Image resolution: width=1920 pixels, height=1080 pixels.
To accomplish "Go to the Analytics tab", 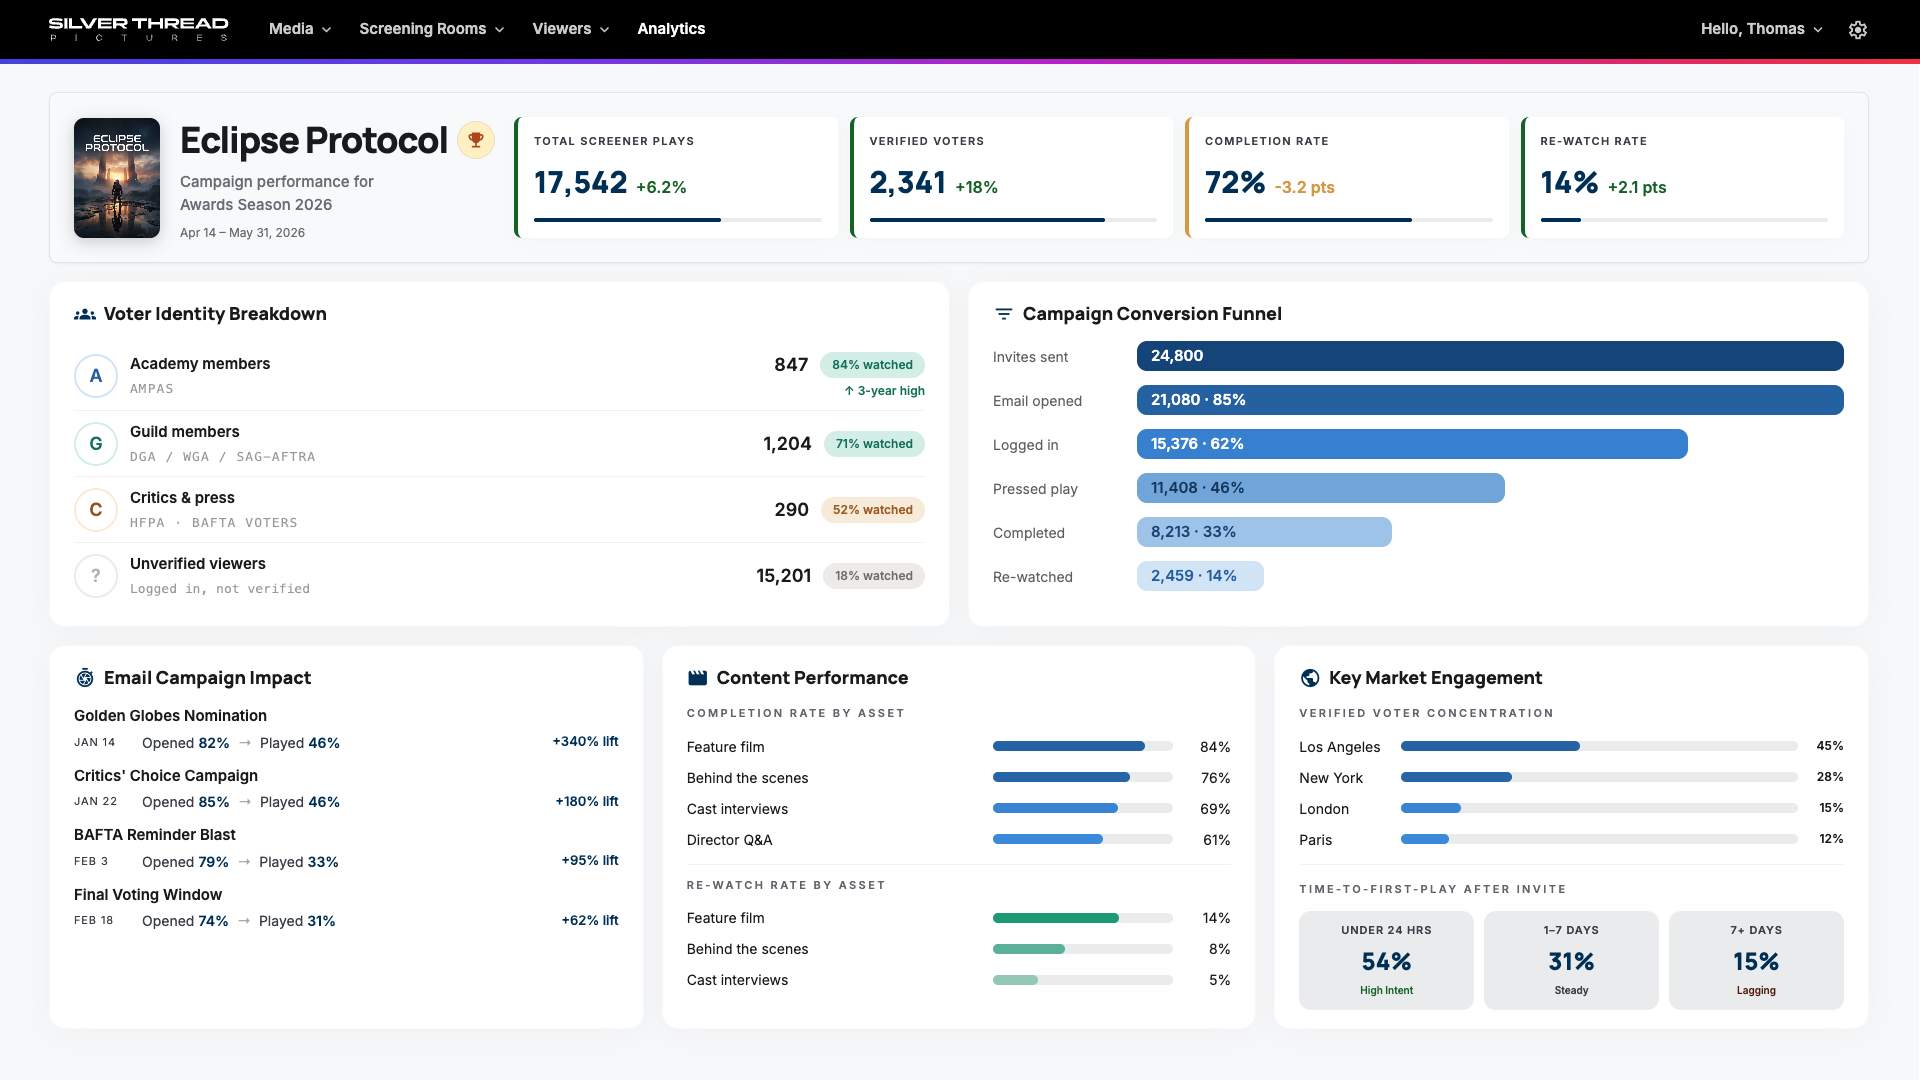I will pos(671,29).
